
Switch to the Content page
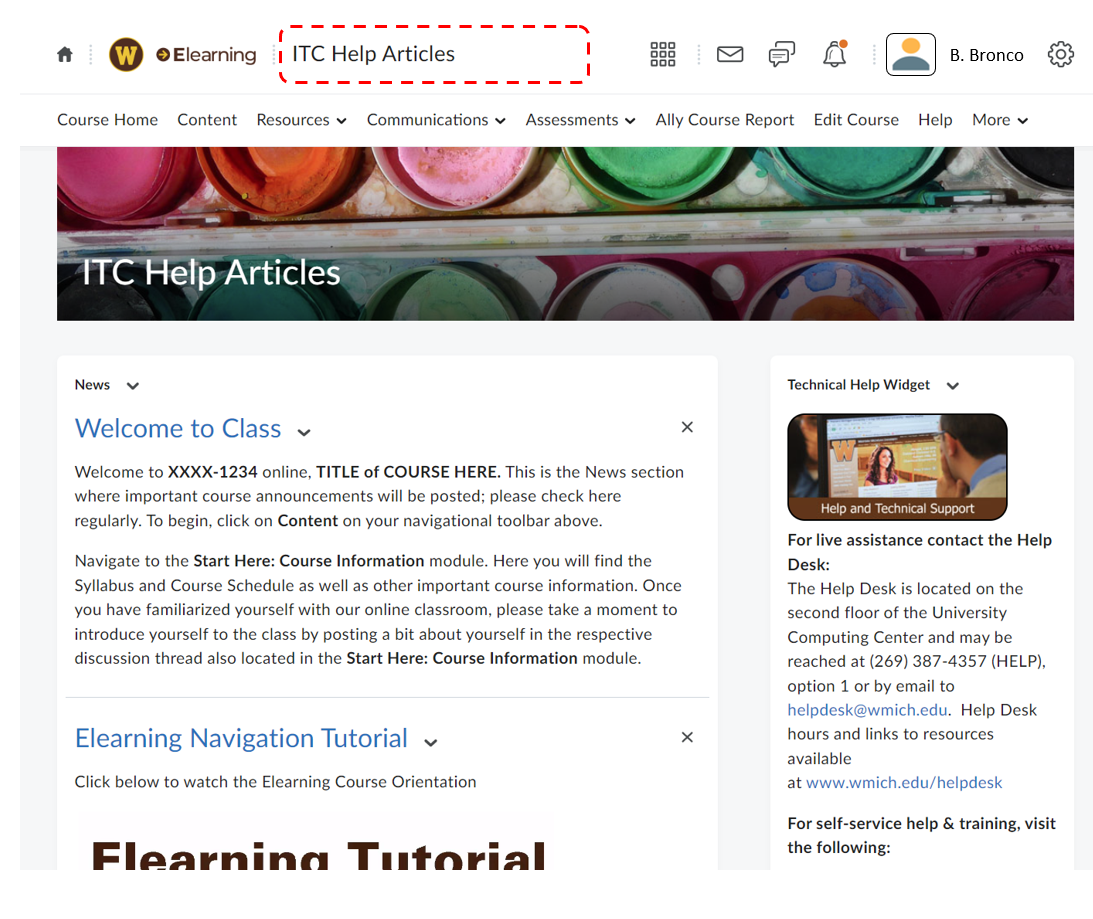coord(207,120)
